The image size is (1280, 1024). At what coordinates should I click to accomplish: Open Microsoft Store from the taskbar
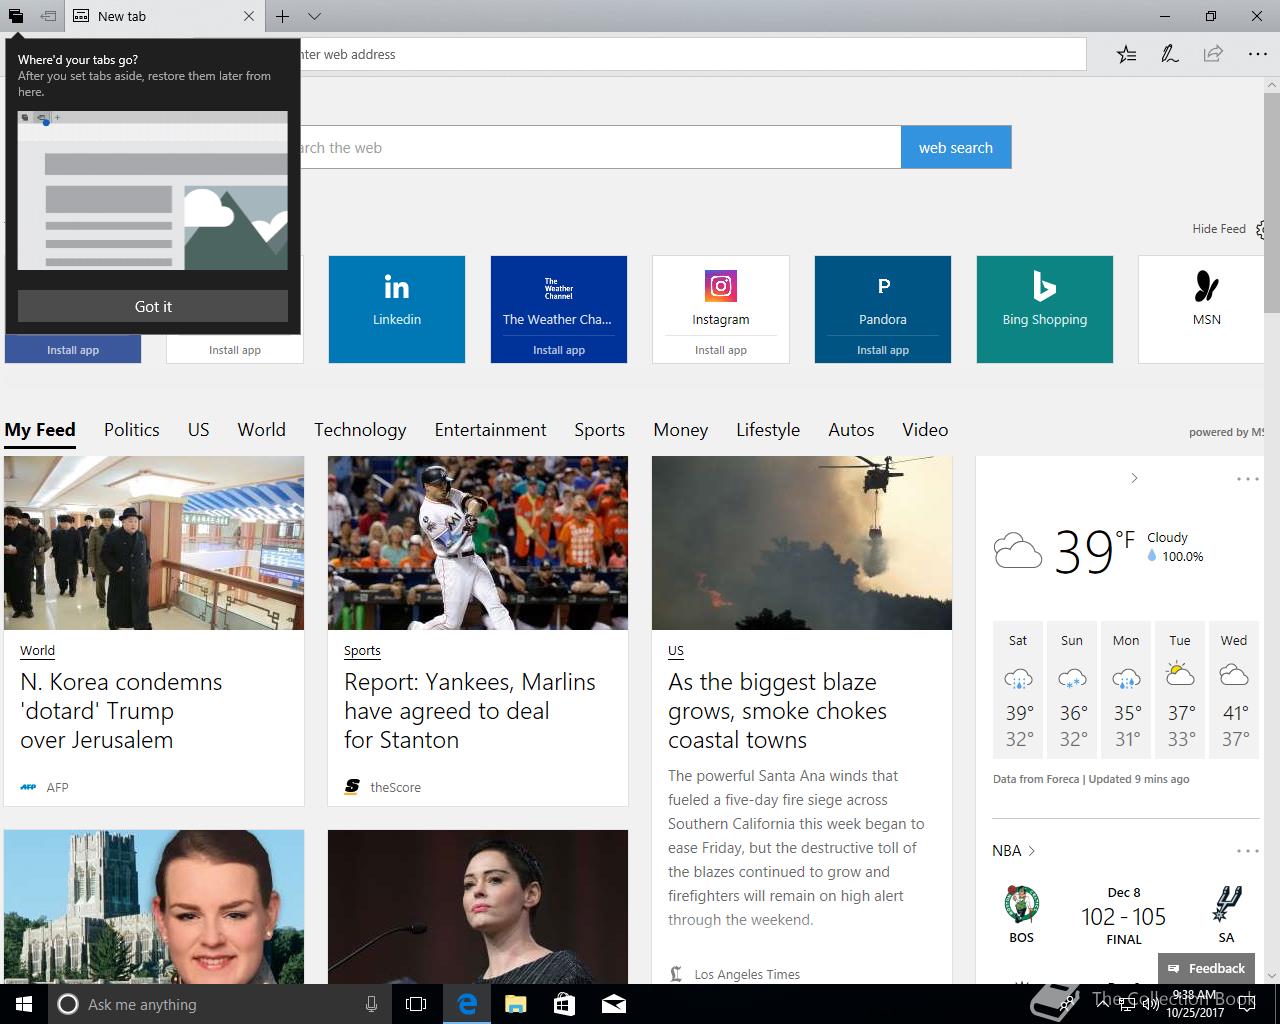coord(564,1004)
